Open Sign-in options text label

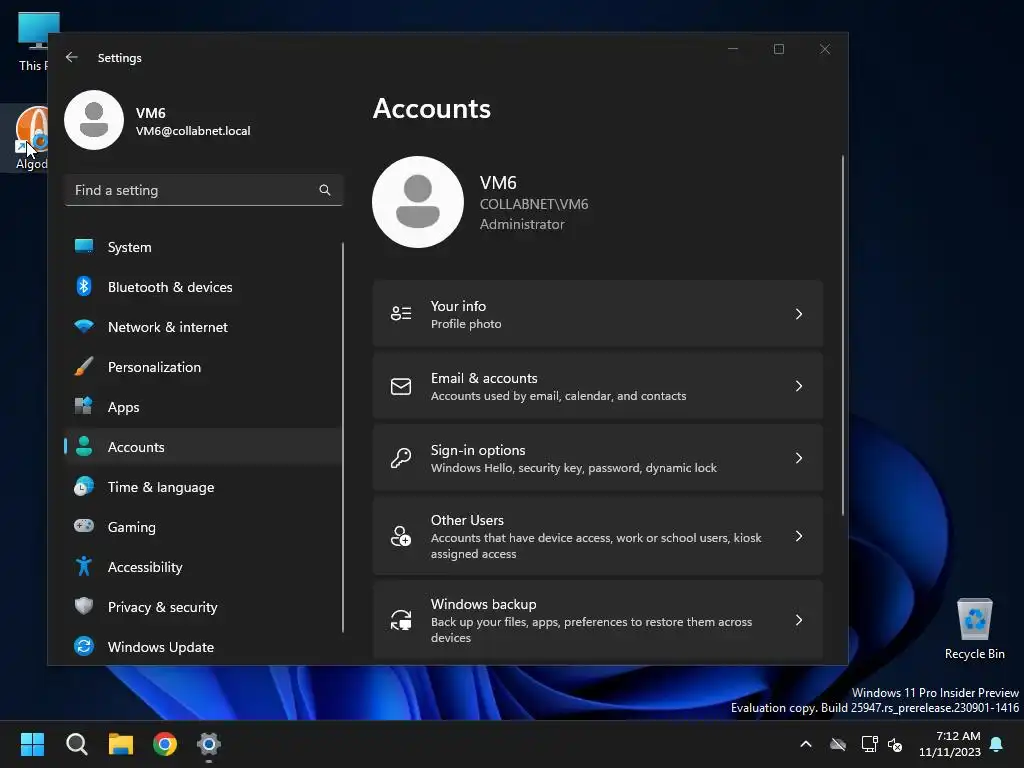click(478, 450)
